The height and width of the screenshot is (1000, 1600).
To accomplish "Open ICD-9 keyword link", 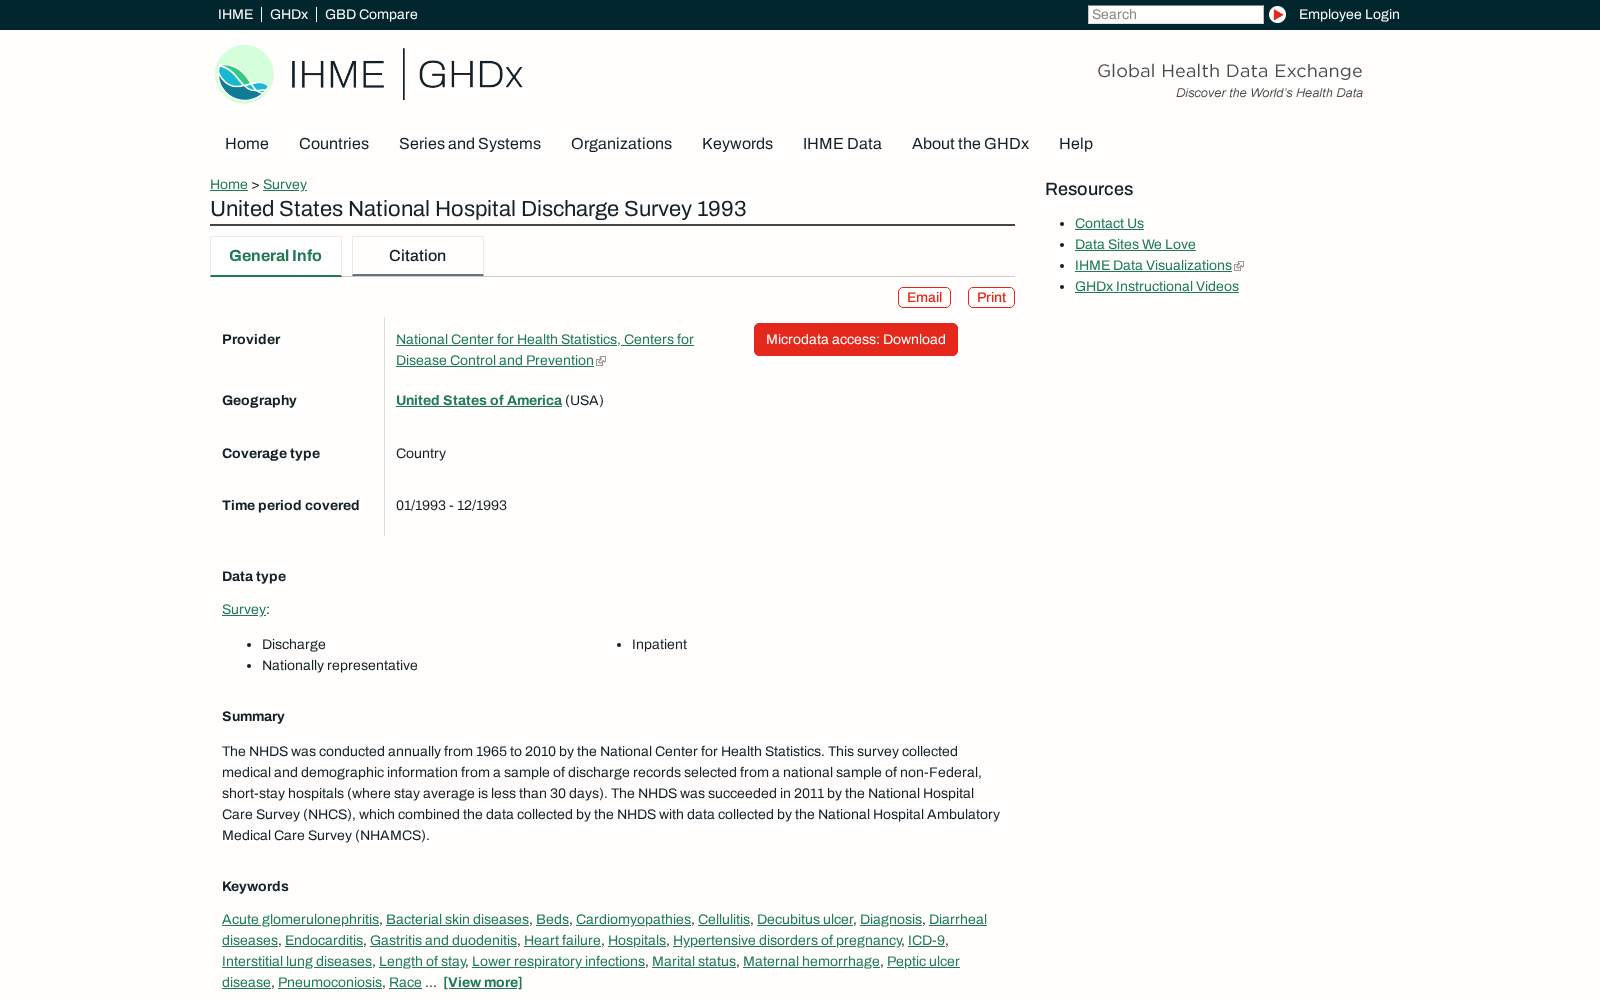I will (926, 940).
